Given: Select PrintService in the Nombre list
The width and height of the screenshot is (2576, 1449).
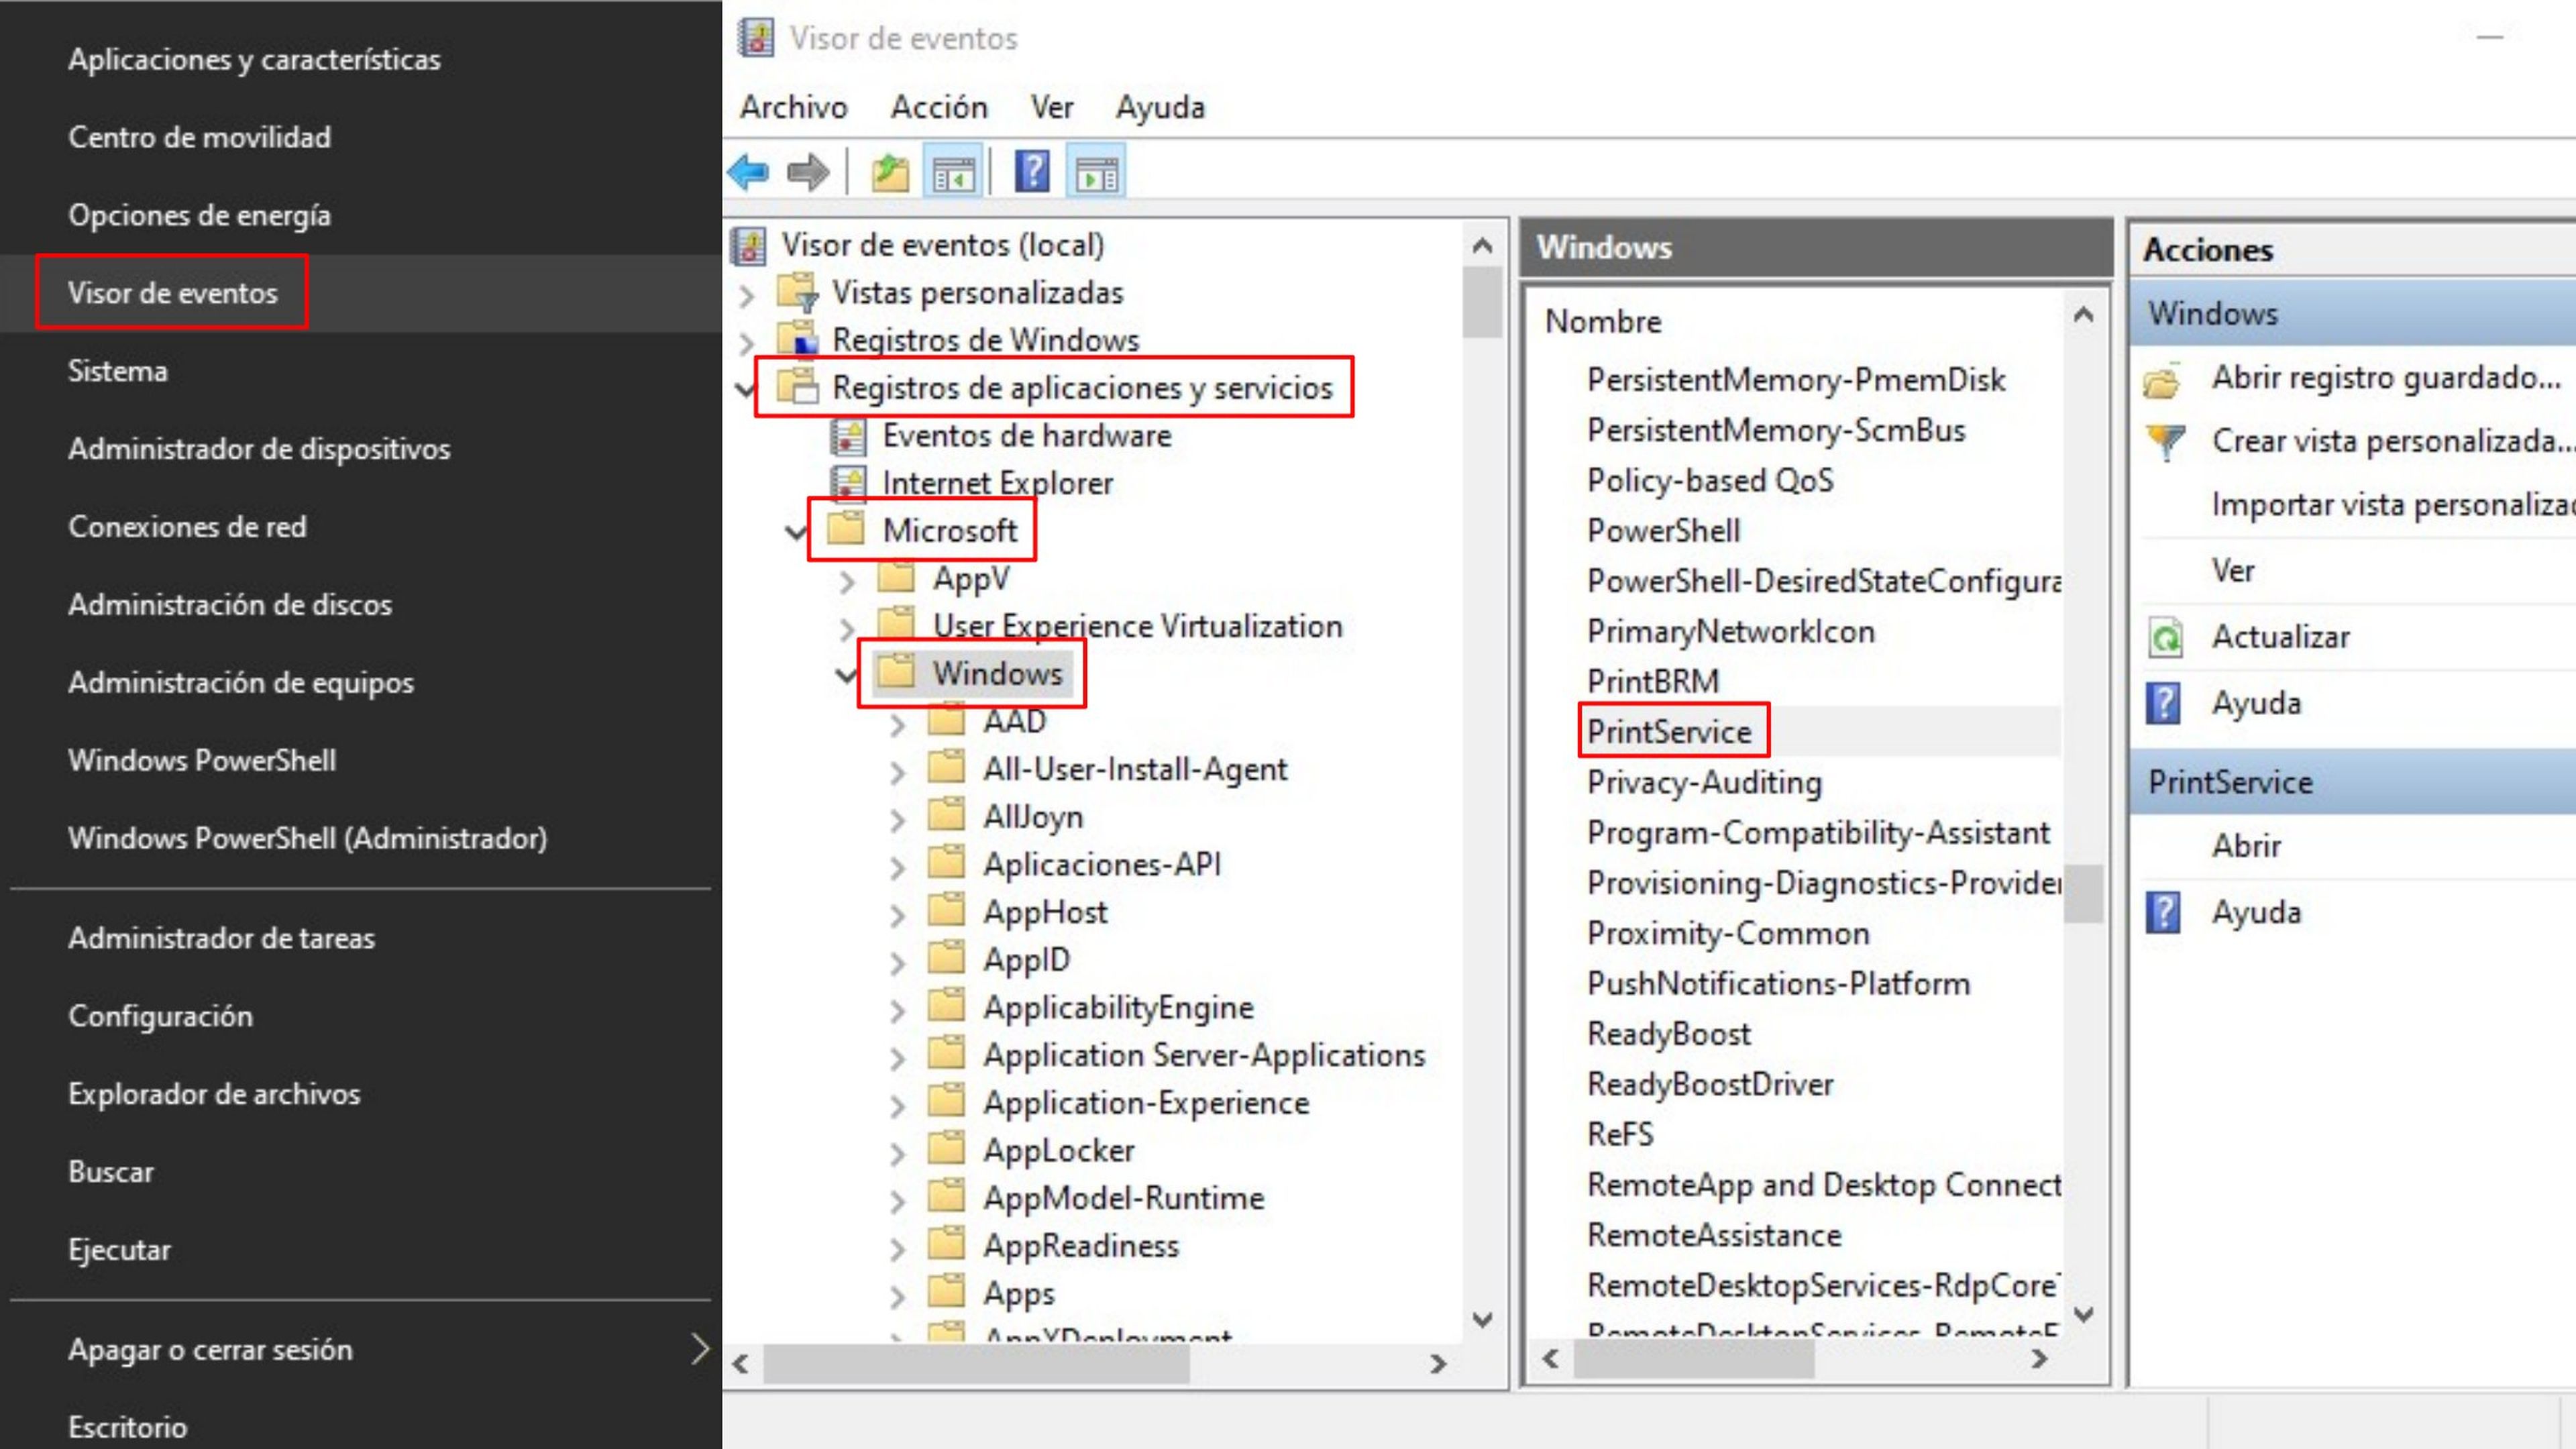Looking at the screenshot, I should pyautogui.click(x=1669, y=732).
